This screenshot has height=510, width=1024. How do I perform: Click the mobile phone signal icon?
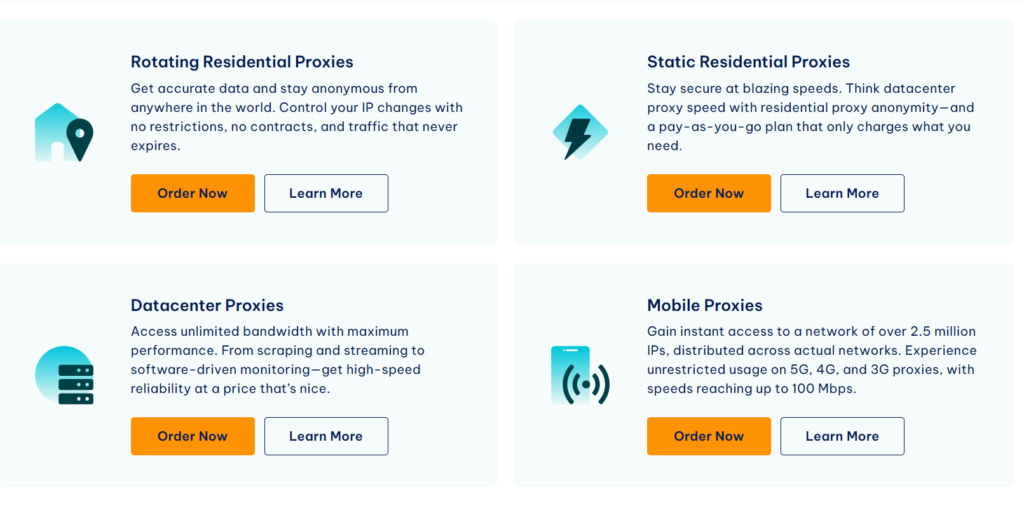coord(580,375)
